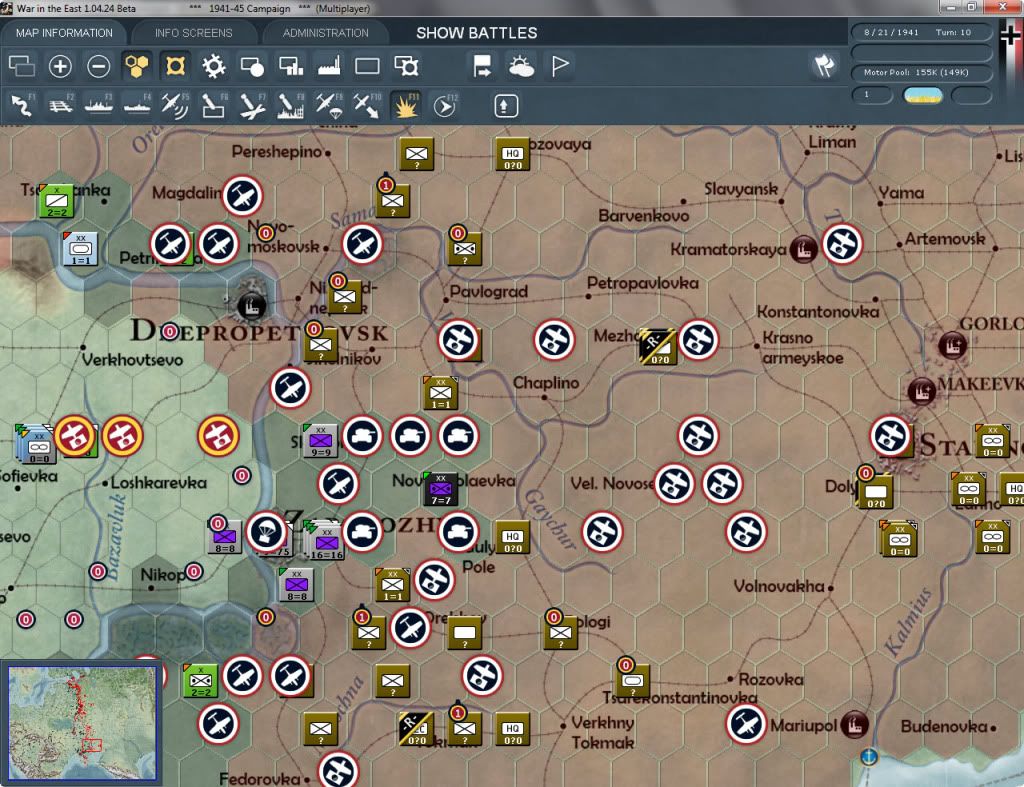Screen dimensions: 1024x787
Task: Click the blue-yellow weather indicator pill
Action: [922, 95]
